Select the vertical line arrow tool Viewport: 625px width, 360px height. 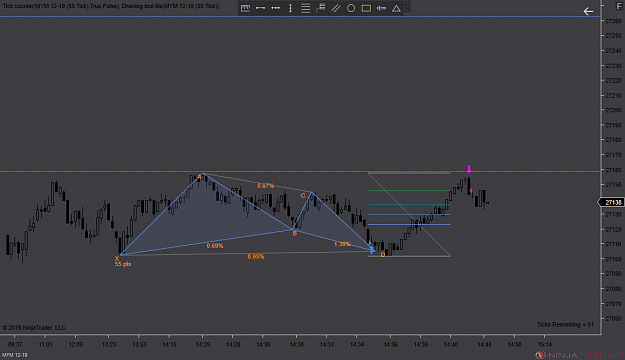(290, 8)
